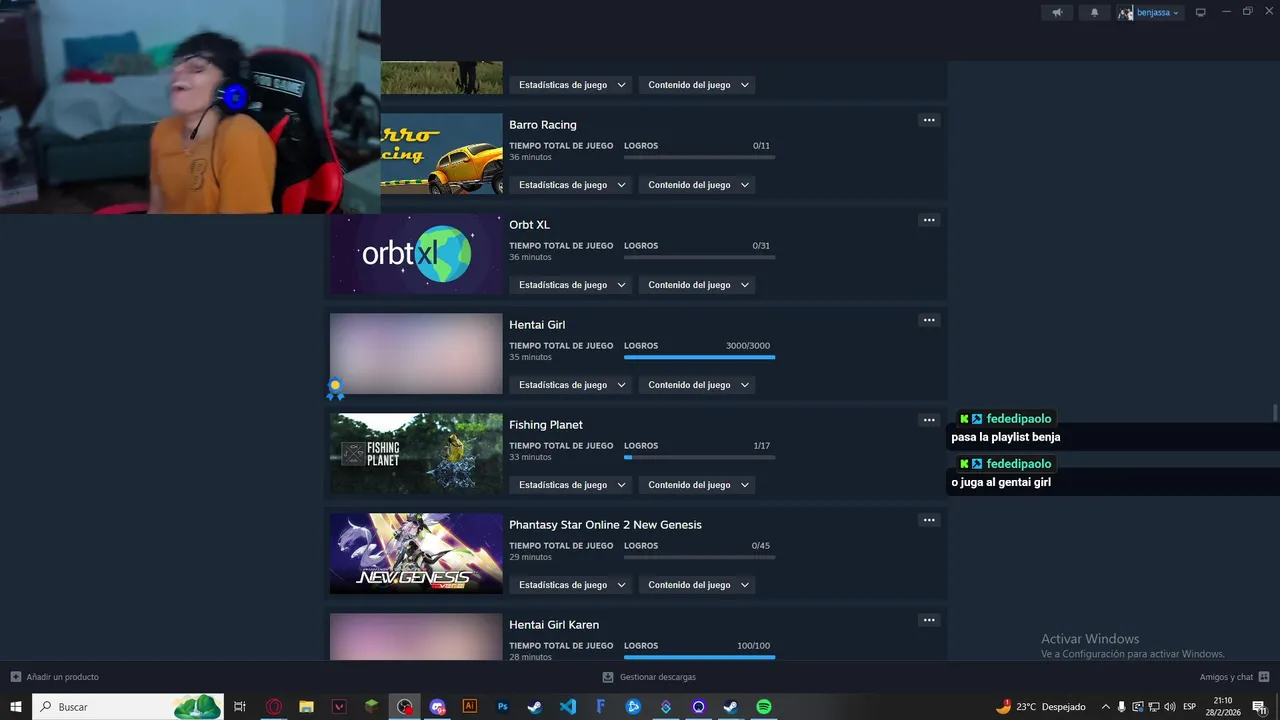This screenshot has height=720, width=1280.
Task: Open the Orbt XL cover thumbnail
Action: tap(416, 254)
